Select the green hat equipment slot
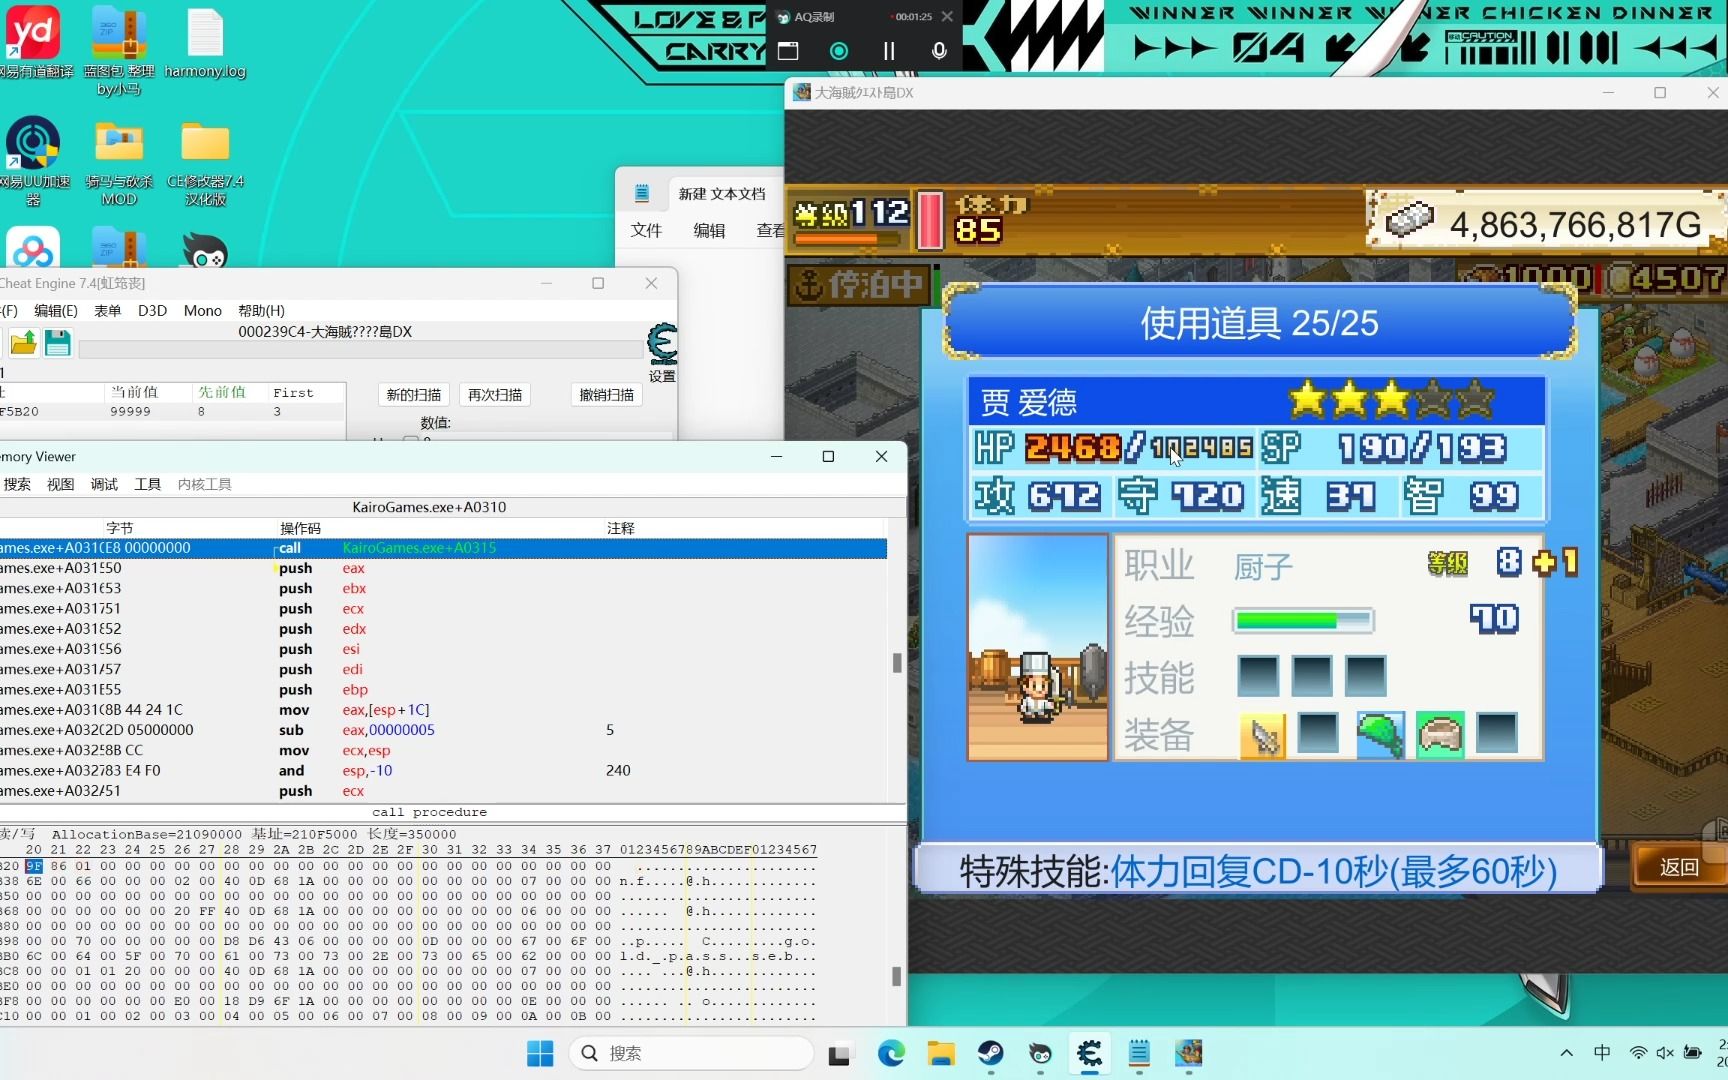This screenshot has height=1080, width=1728. (1380, 735)
